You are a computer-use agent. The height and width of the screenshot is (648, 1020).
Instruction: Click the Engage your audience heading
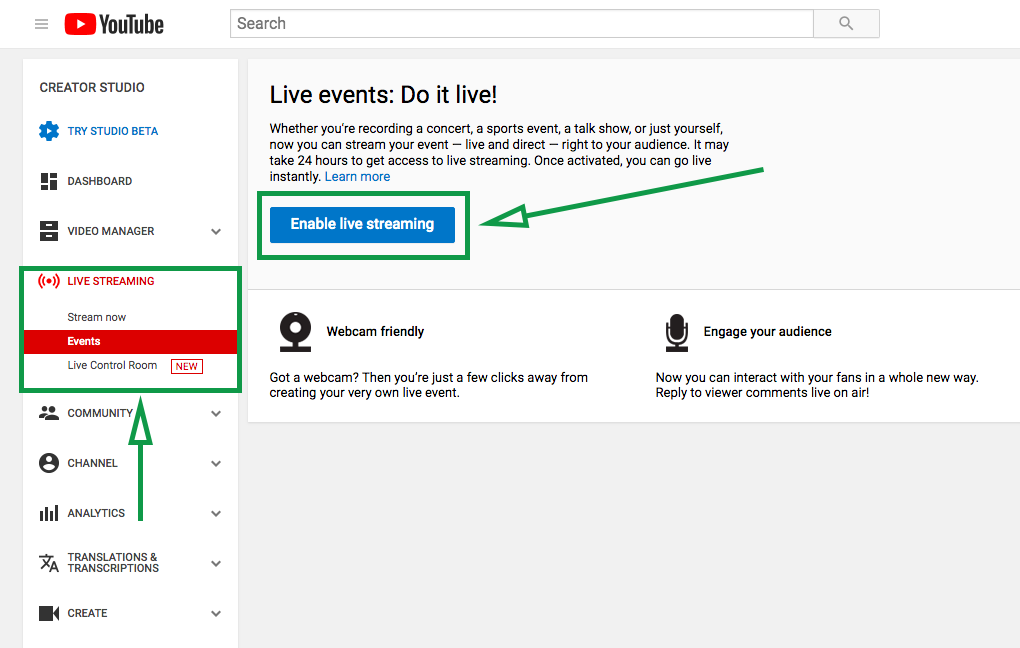pos(768,332)
